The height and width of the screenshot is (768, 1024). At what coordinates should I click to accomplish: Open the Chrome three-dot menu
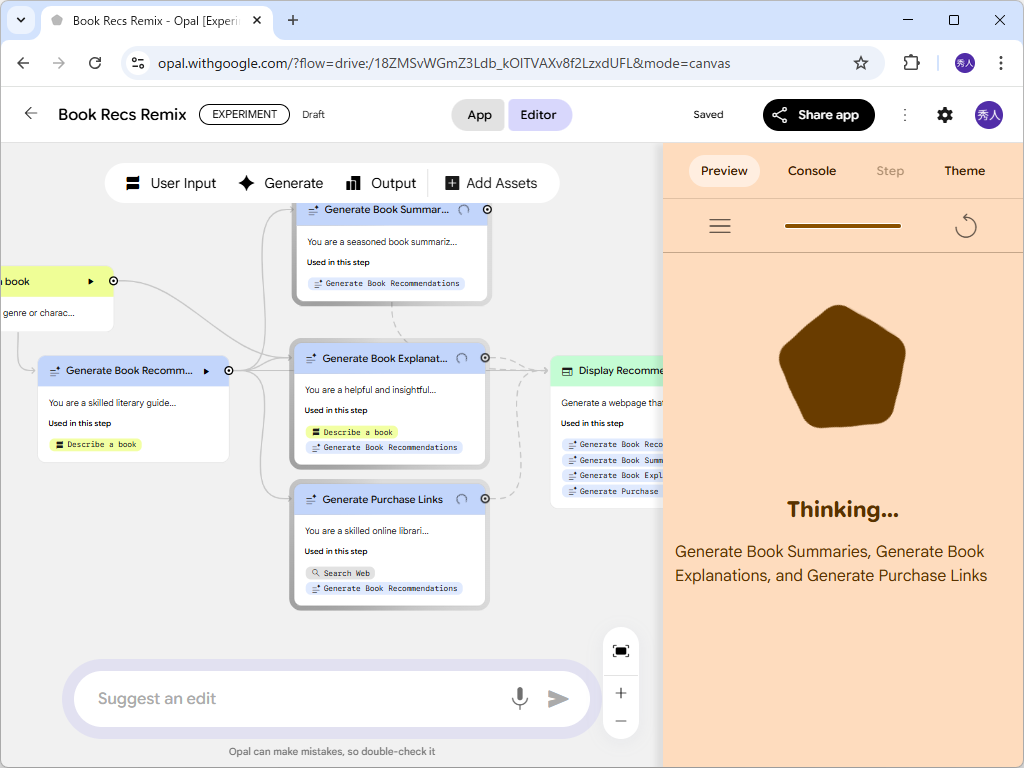(1000, 63)
